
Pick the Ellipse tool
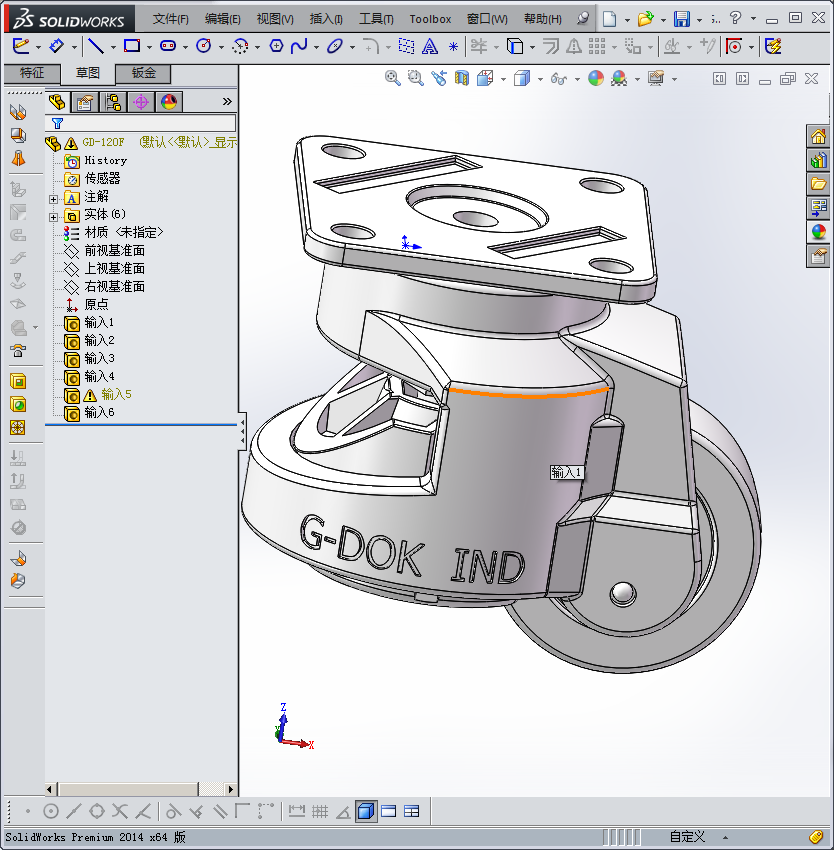coord(335,46)
